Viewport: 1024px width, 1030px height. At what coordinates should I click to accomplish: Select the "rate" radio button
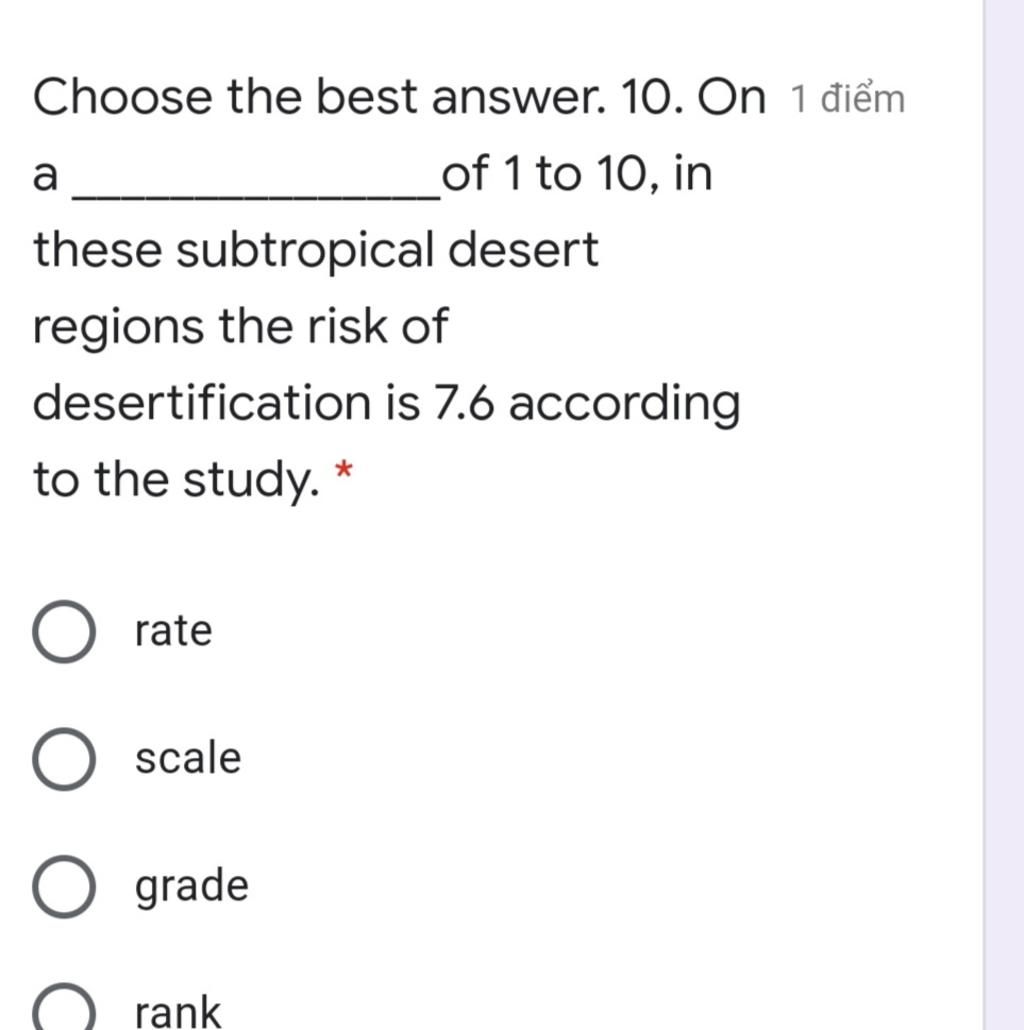[x=64, y=631]
